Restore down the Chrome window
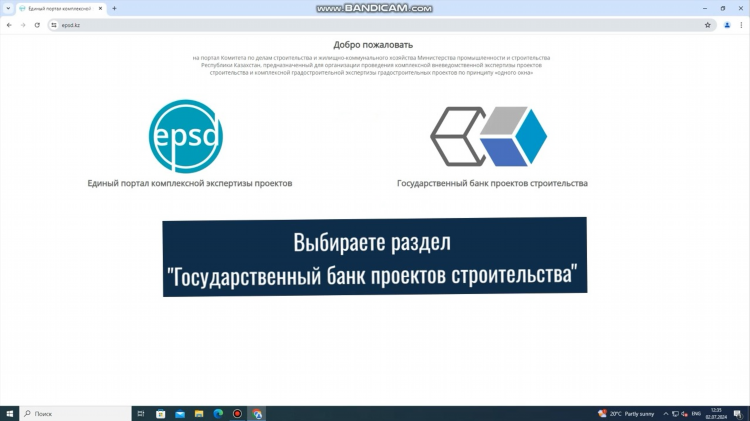 click(x=723, y=8)
